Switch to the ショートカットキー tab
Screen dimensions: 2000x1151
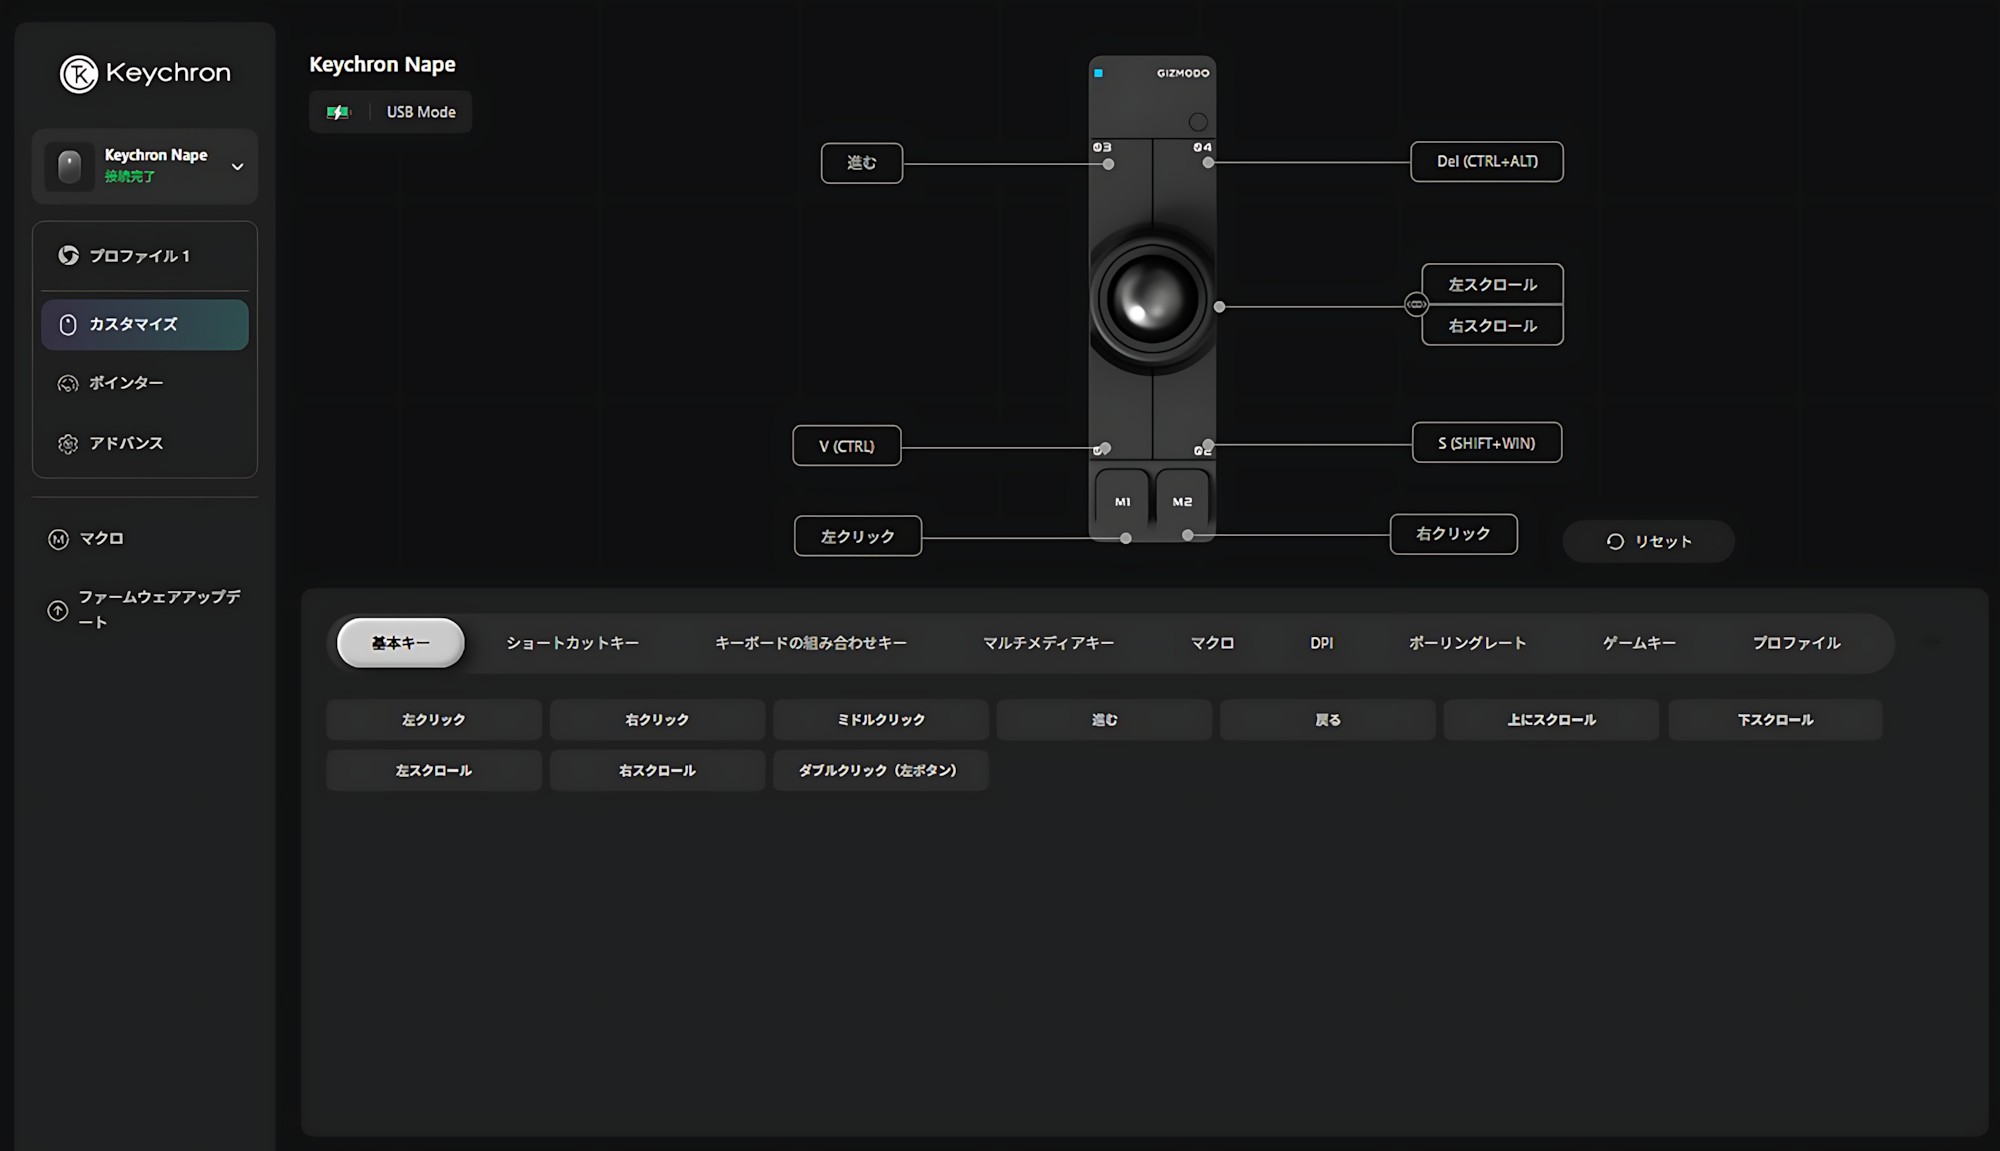(x=572, y=643)
